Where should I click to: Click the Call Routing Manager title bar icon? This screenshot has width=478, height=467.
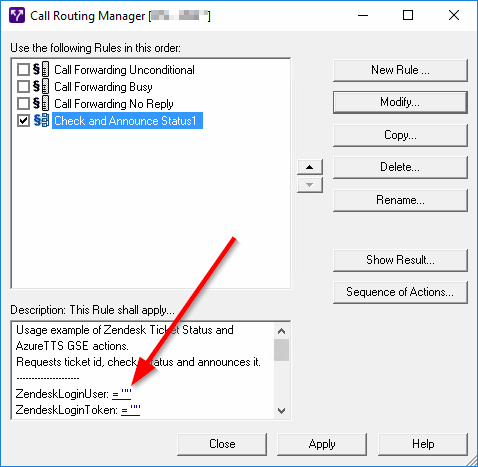tap(17, 16)
